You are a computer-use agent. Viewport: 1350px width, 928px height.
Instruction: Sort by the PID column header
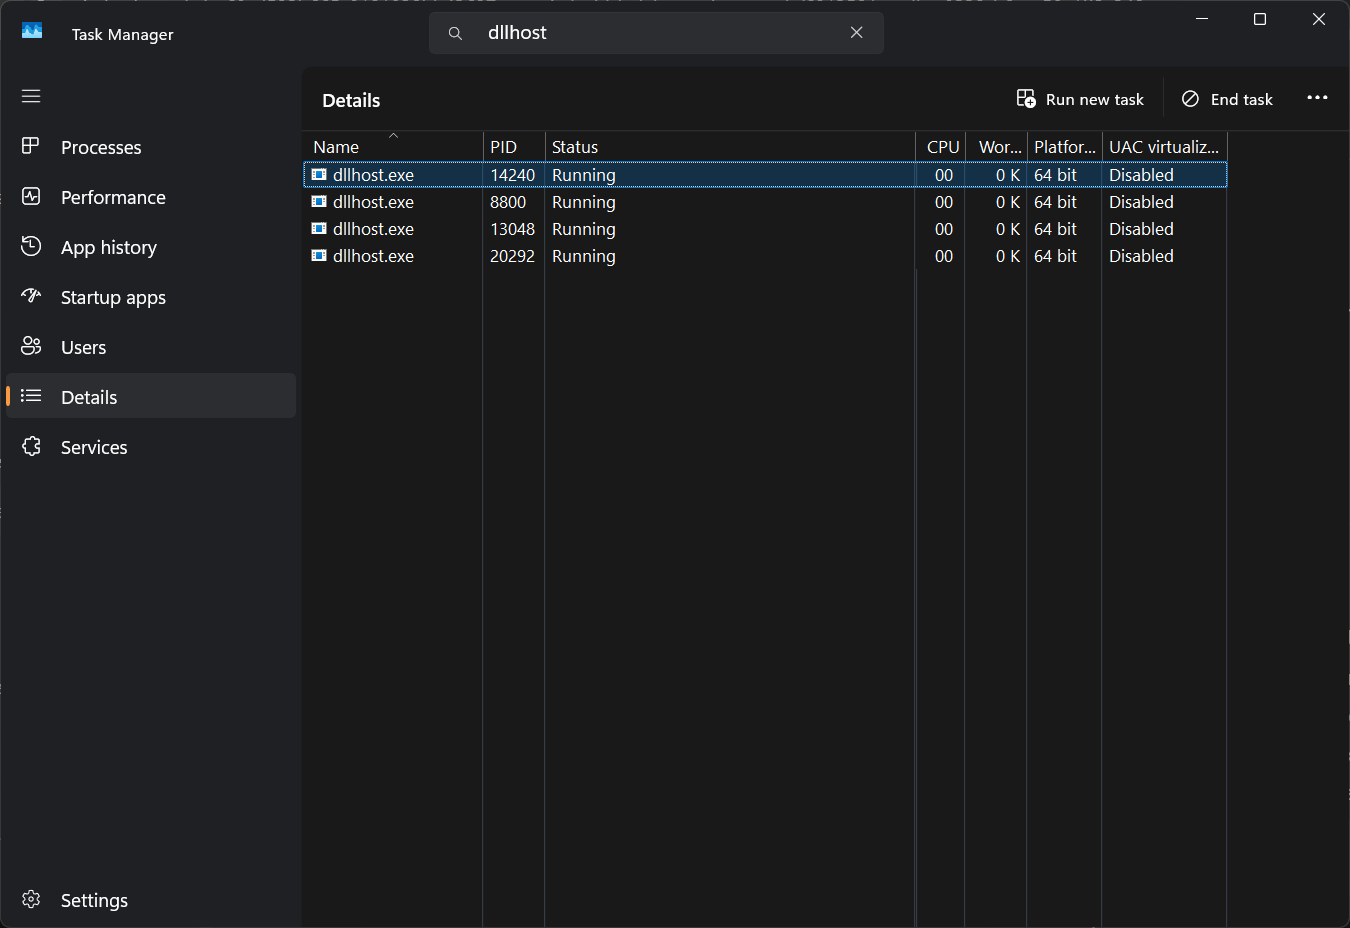click(x=504, y=147)
